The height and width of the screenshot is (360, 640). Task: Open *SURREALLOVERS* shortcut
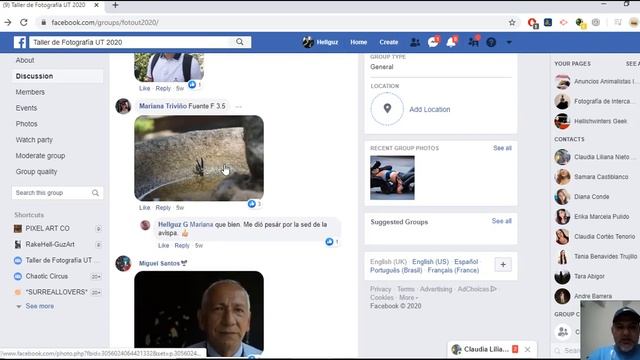click(56, 292)
